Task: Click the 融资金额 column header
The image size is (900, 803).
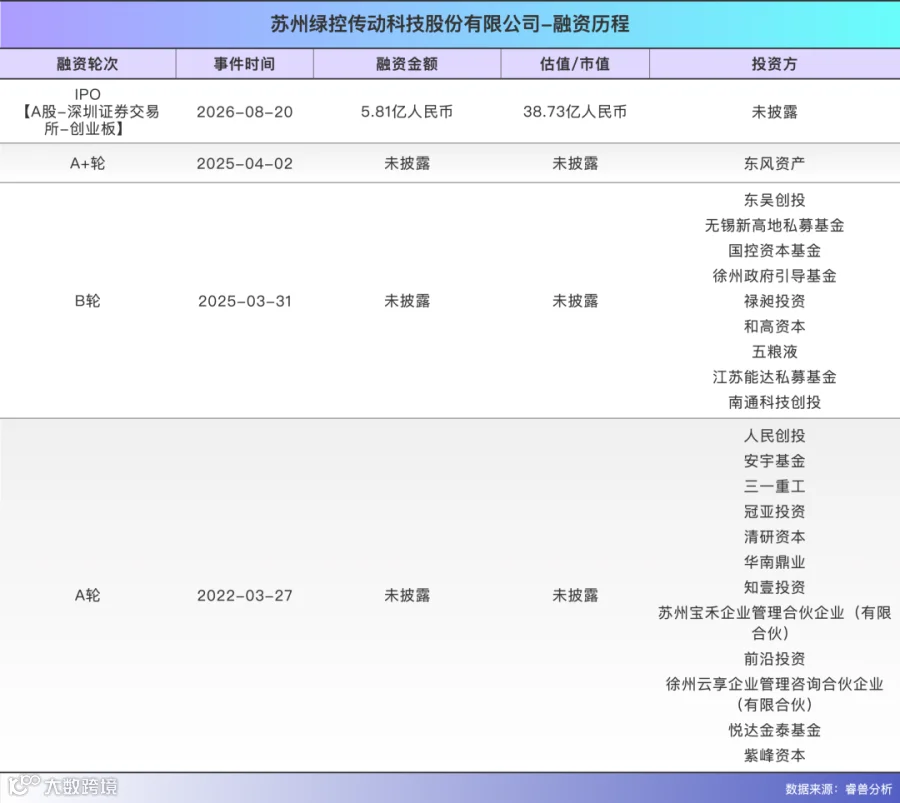Action: click(x=407, y=64)
